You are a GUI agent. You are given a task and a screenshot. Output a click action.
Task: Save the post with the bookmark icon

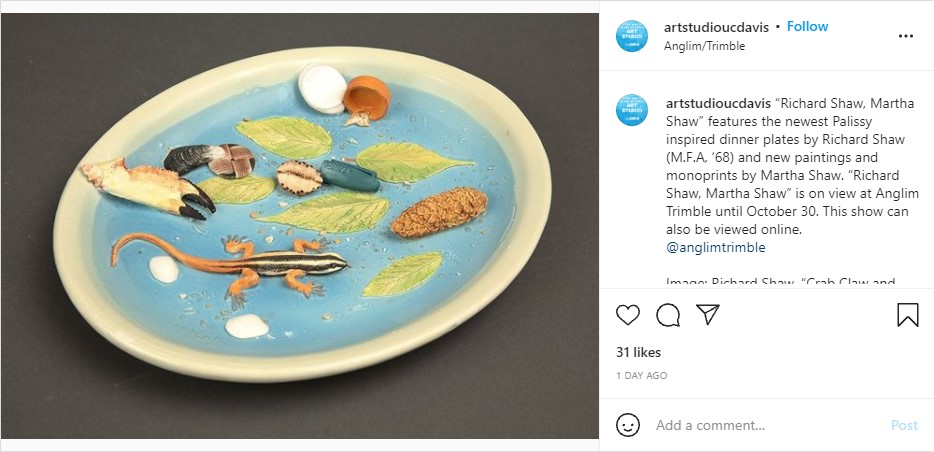[x=907, y=316]
